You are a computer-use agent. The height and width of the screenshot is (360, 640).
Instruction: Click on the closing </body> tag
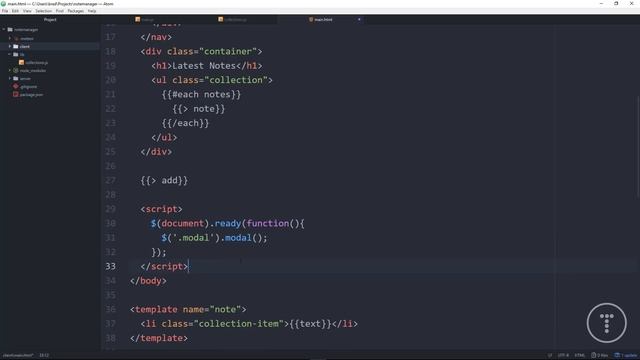(x=148, y=280)
